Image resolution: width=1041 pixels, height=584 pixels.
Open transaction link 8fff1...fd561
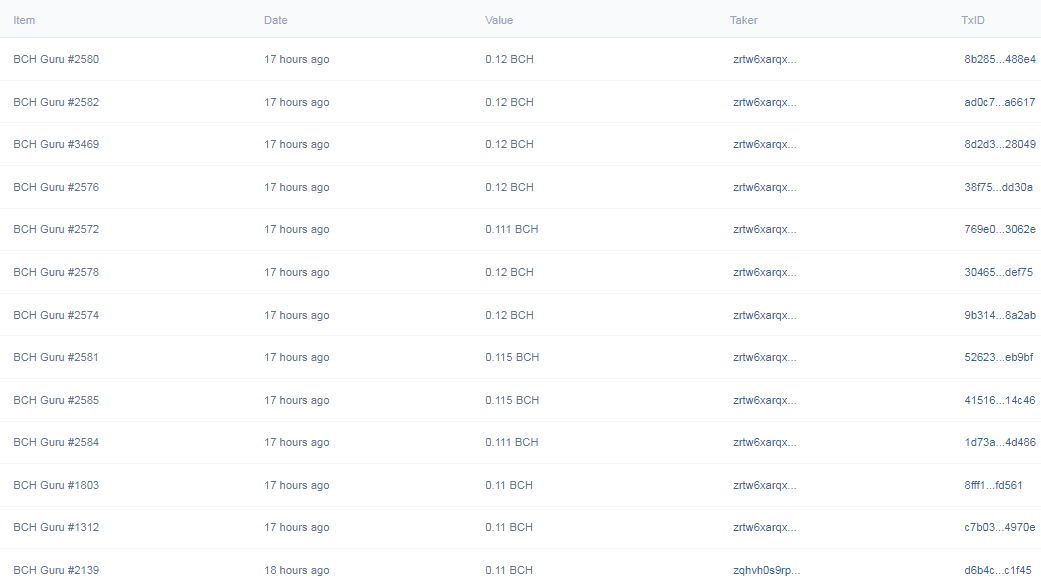tap(993, 485)
